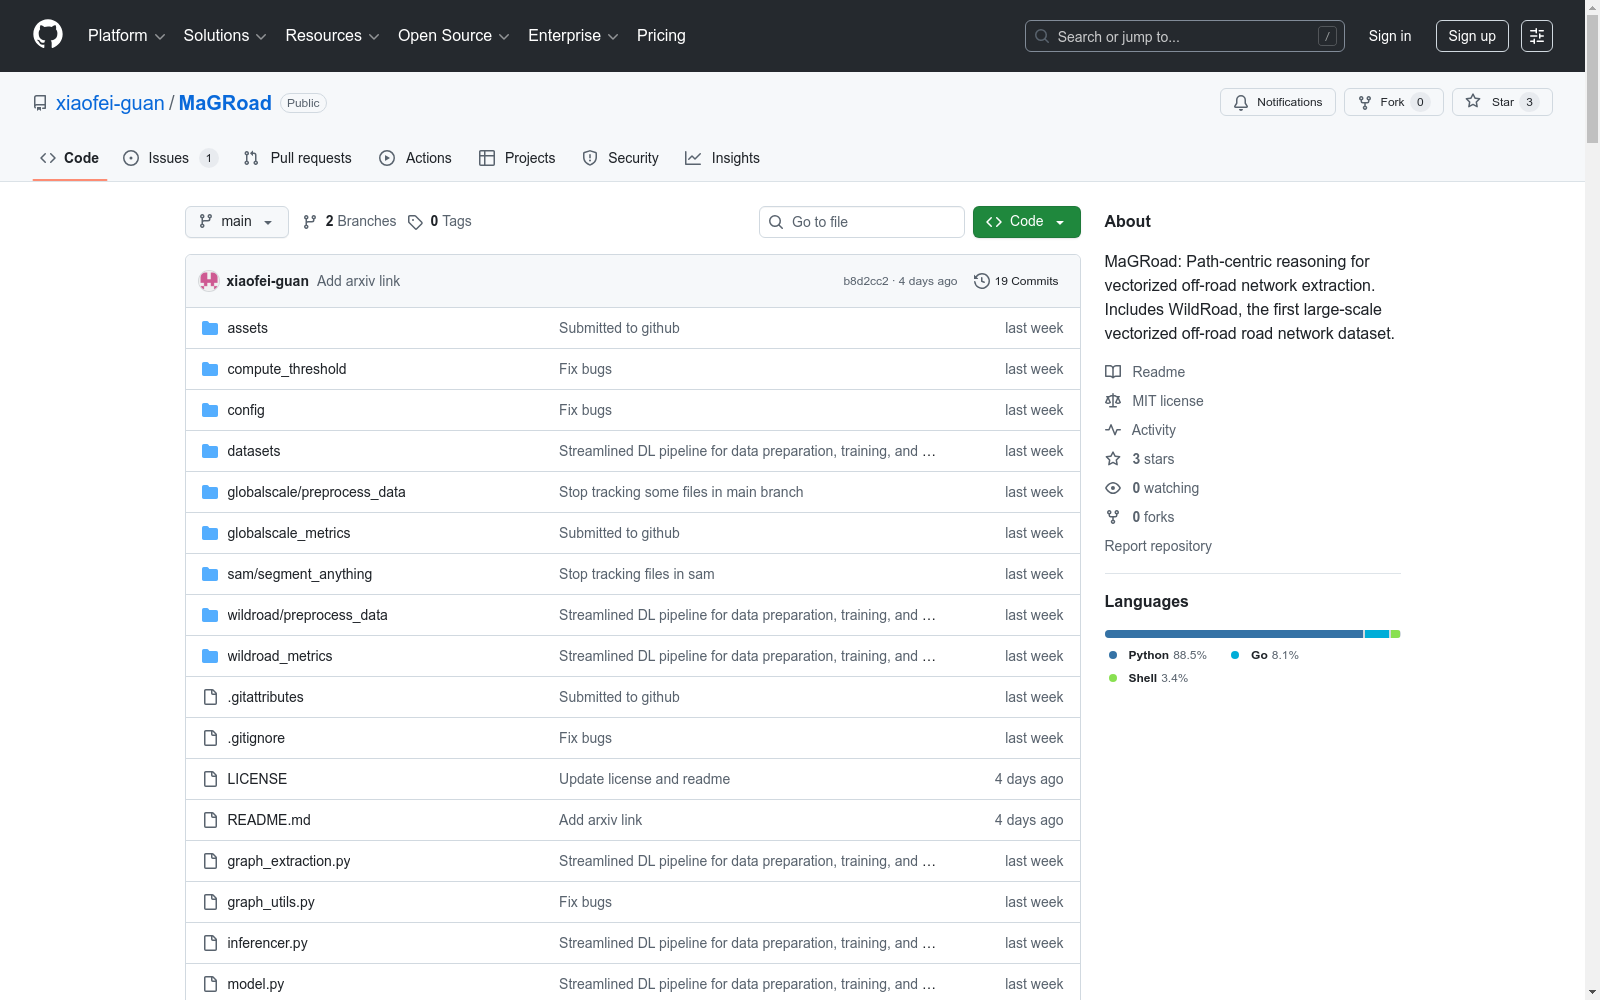Click the history clock icon near 19 Commits

982,281
